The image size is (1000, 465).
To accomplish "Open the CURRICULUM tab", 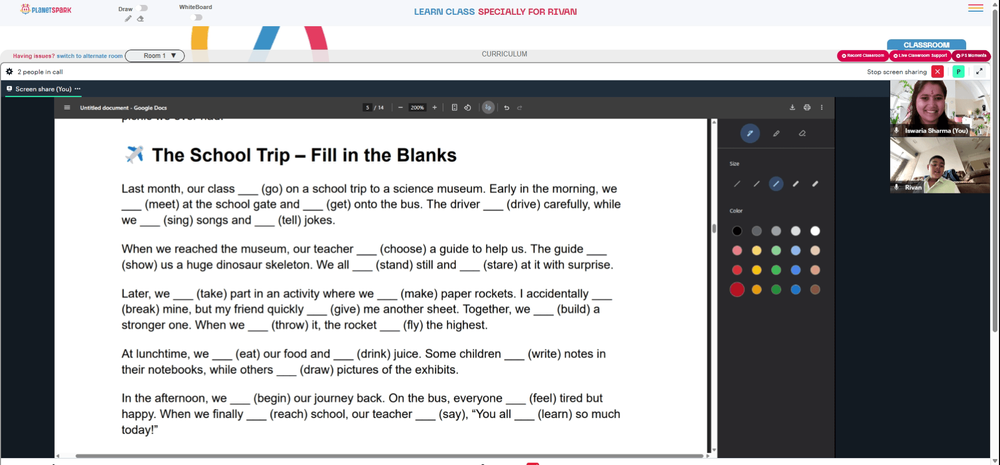I will 504,54.
